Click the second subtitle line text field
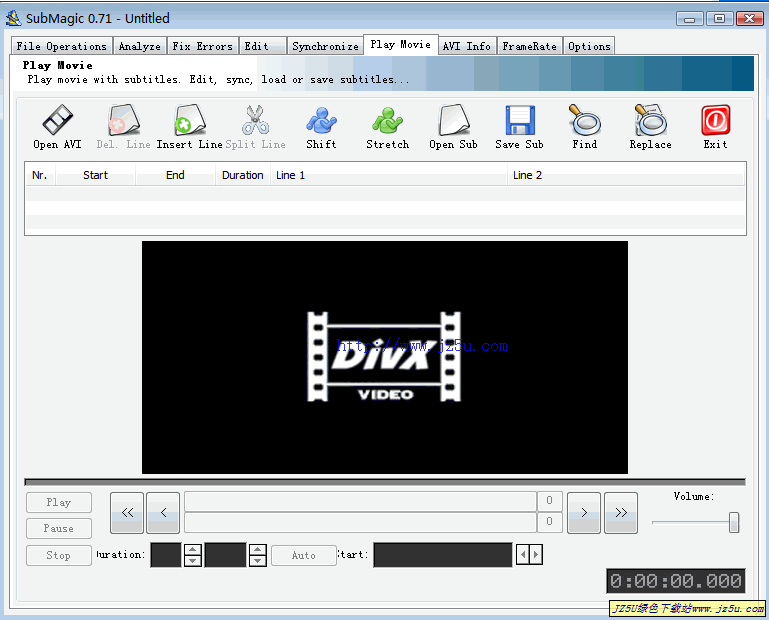 click(x=360, y=522)
